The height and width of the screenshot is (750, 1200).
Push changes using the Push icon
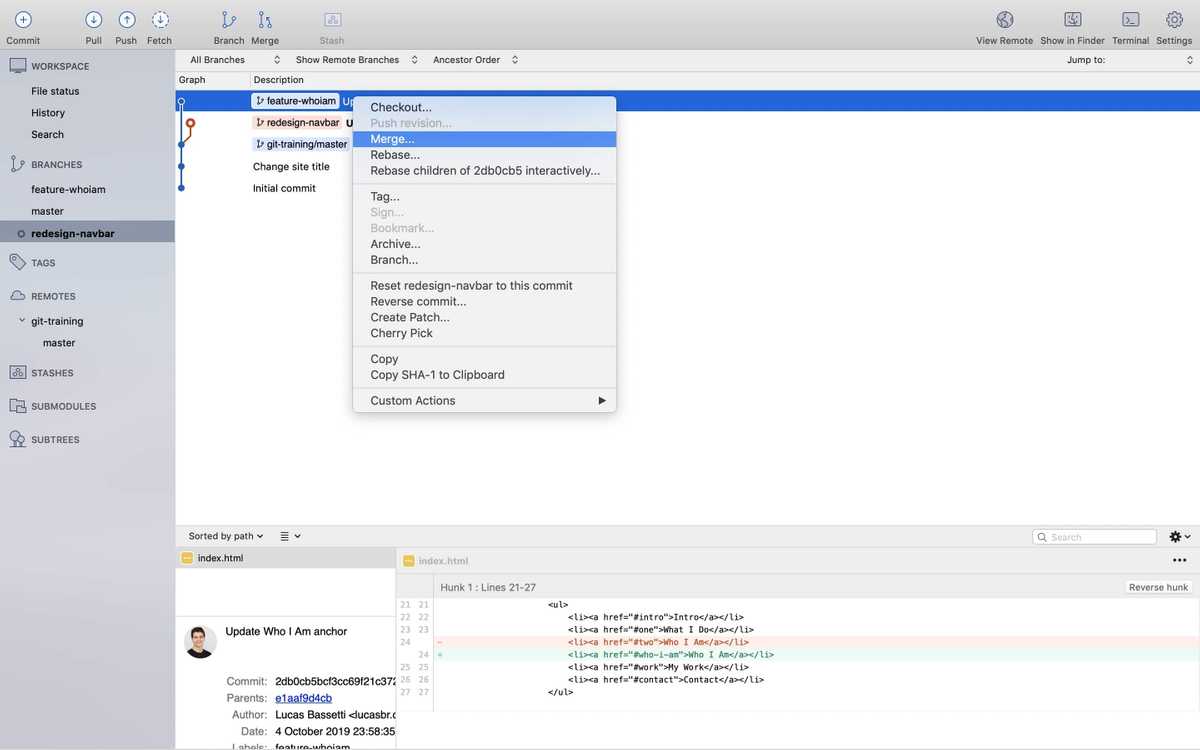click(x=125, y=20)
